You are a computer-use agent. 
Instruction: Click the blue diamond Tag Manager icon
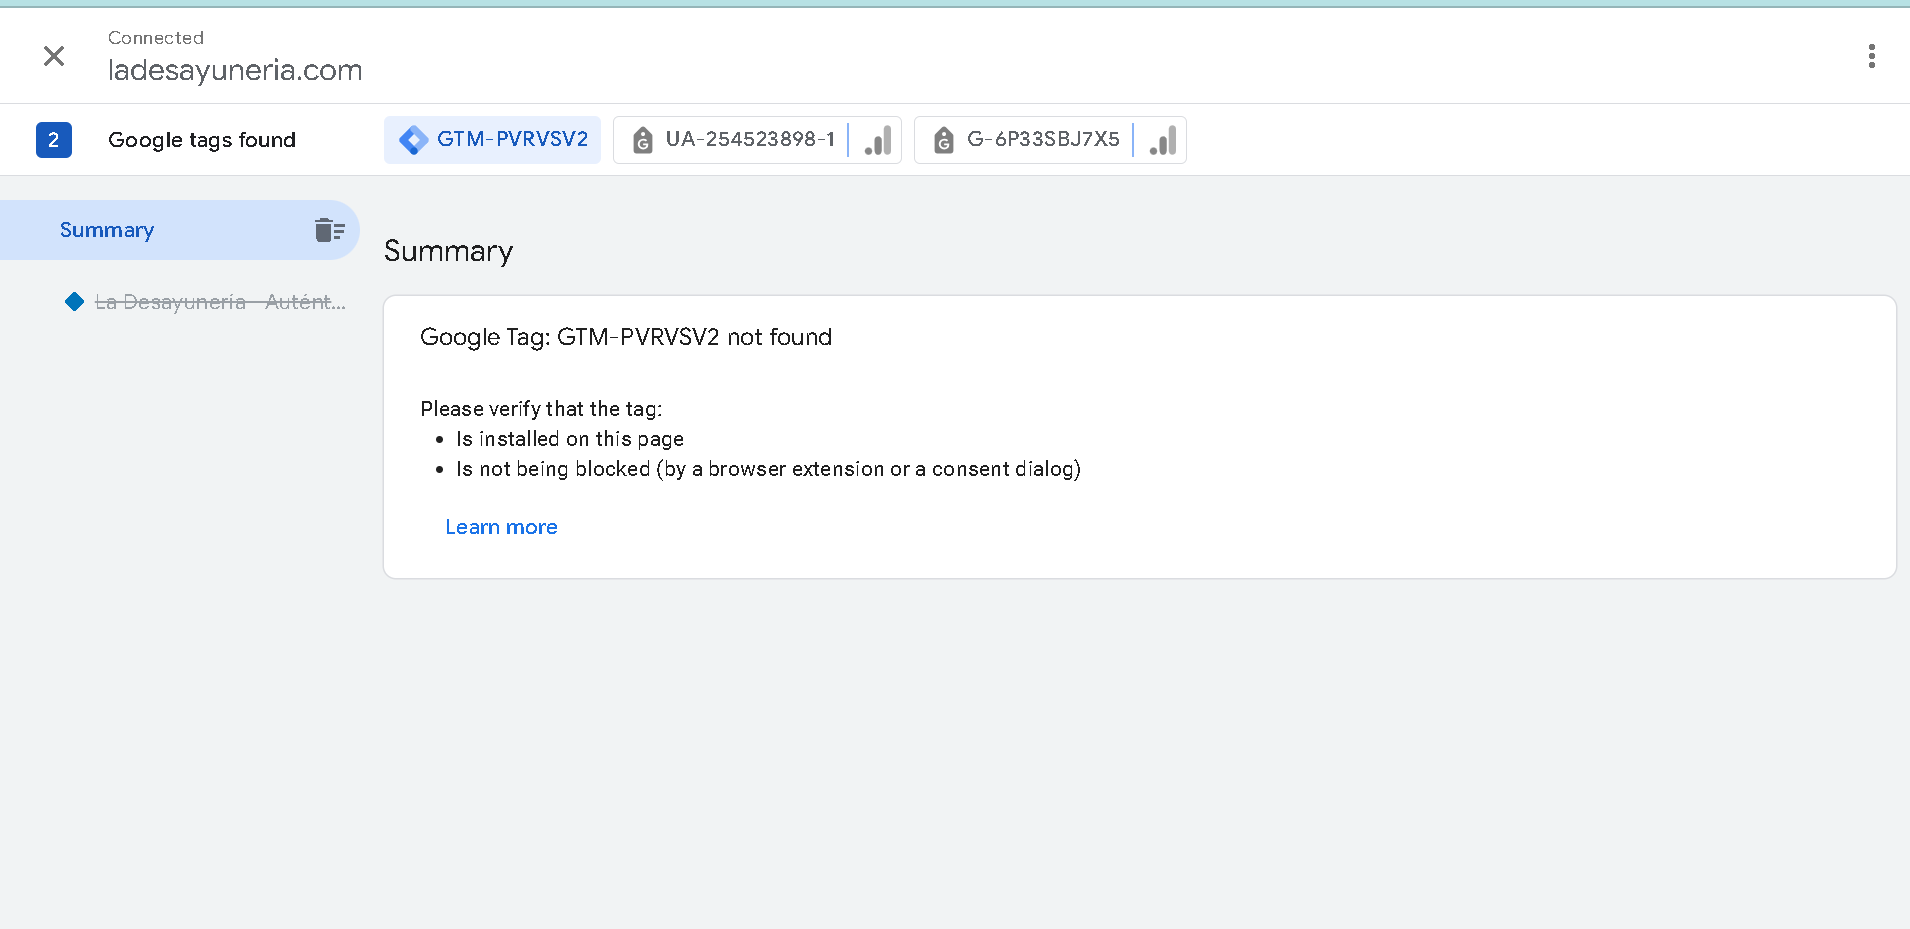click(413, 140)
